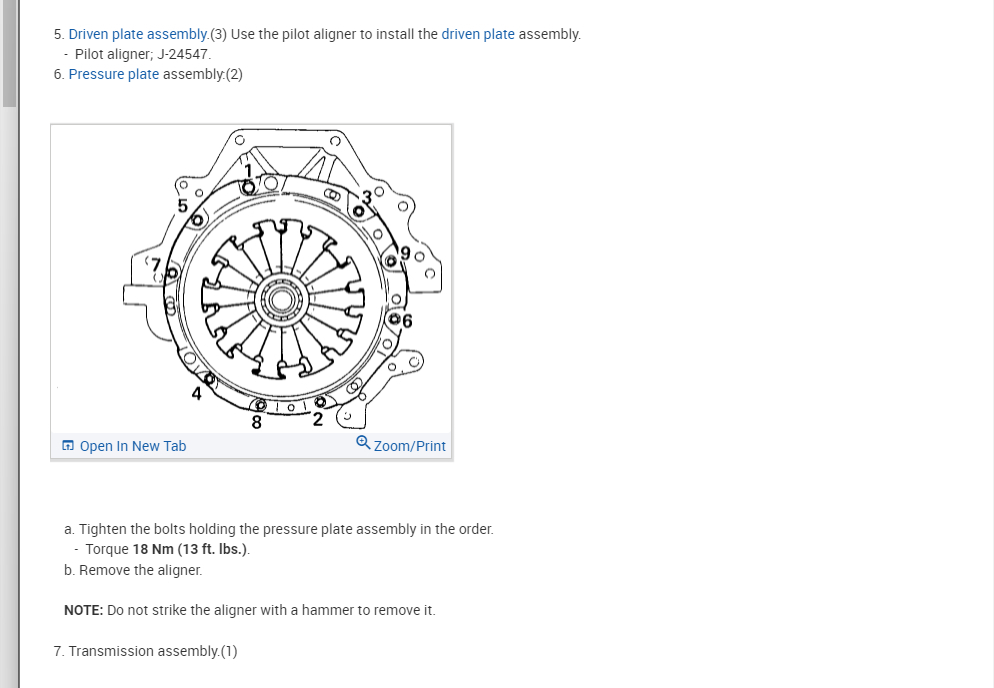The height and width of the screenshot is (688, 994).
Task: Click the "Open In New Tab" text label
Action: pyautogui.click(x=132, y=446)
